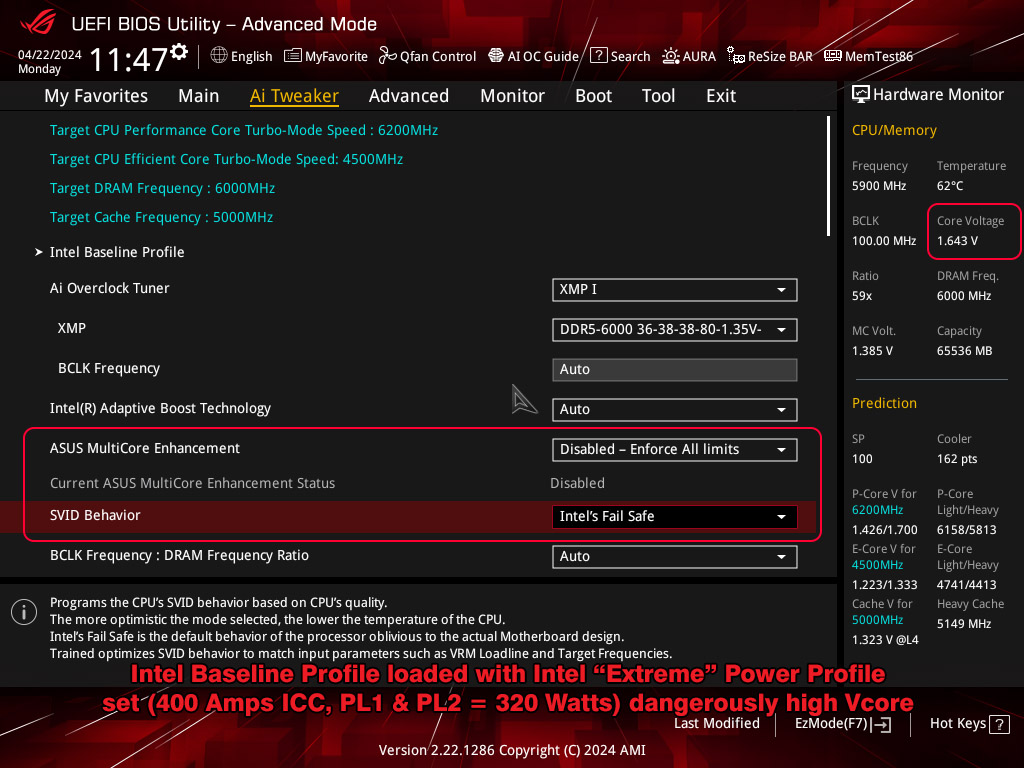This screenshot has height=768, width=1024.
Task: Launch AI OC Guide icon
Action: [496, 56]
